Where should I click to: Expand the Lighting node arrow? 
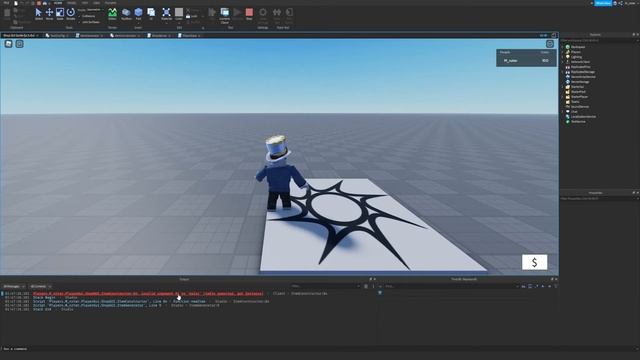click(x=562, y=57)
